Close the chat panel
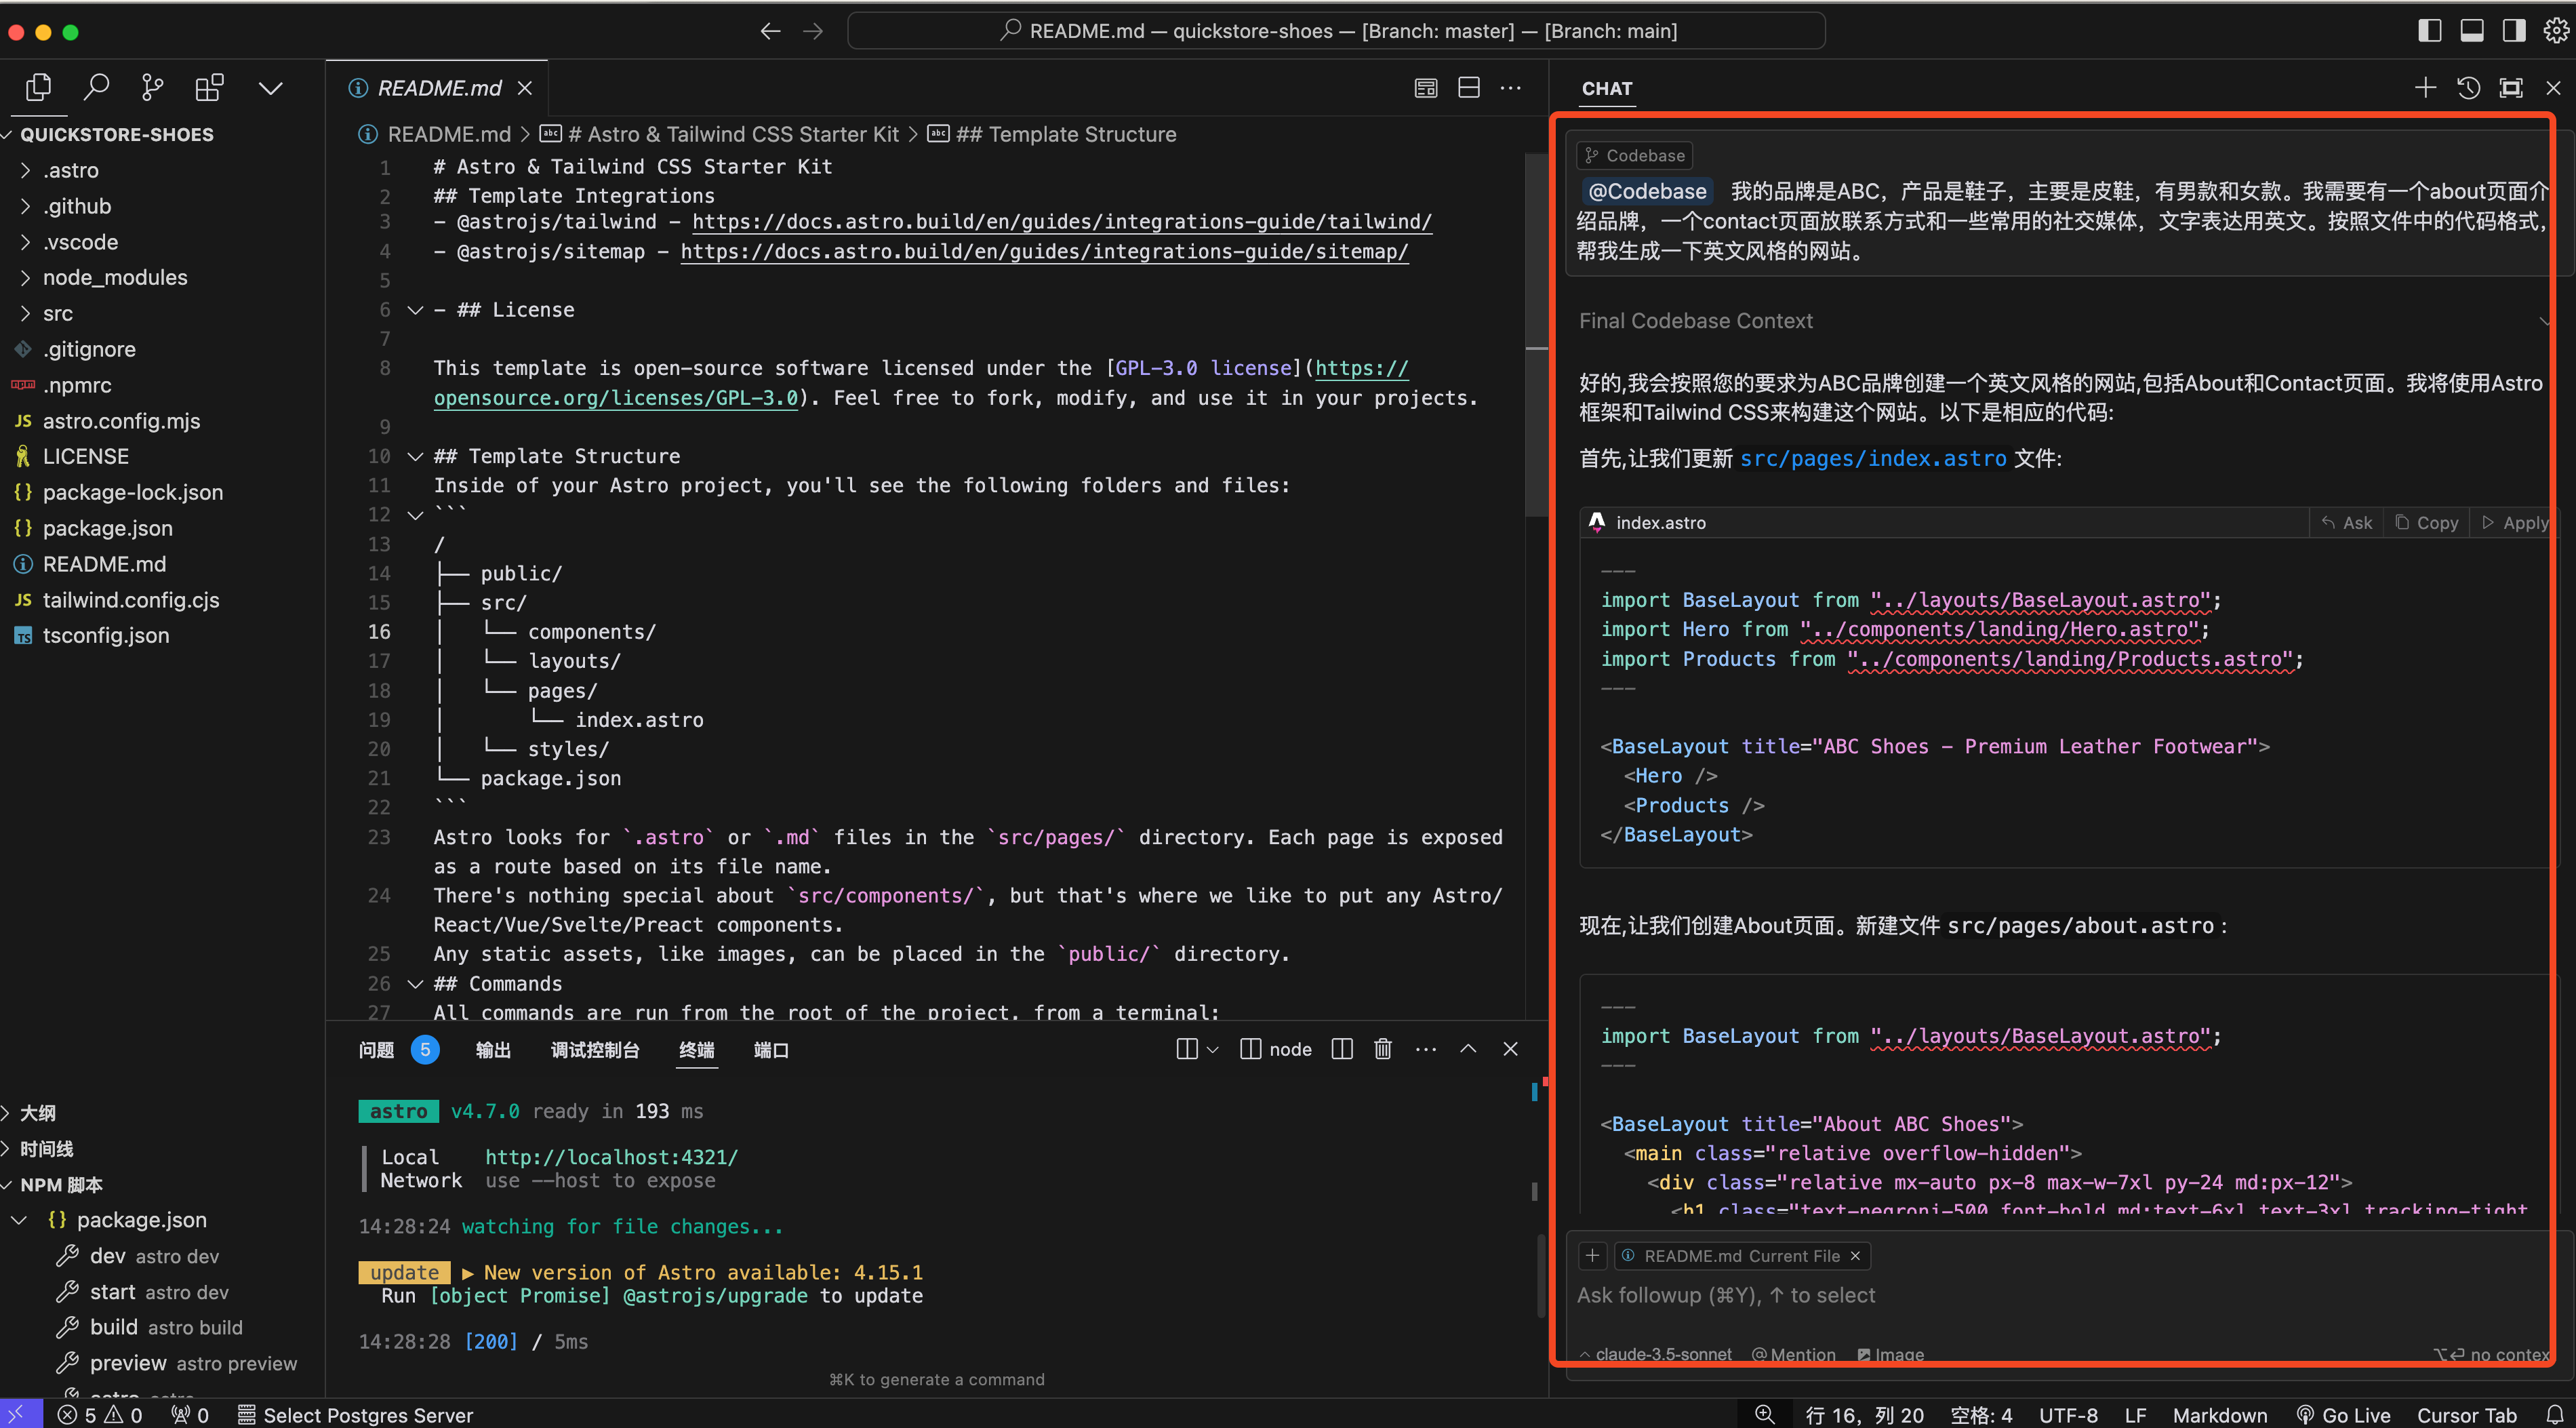Viewport: 2576px width, 1428px height. click(2553, 88)
